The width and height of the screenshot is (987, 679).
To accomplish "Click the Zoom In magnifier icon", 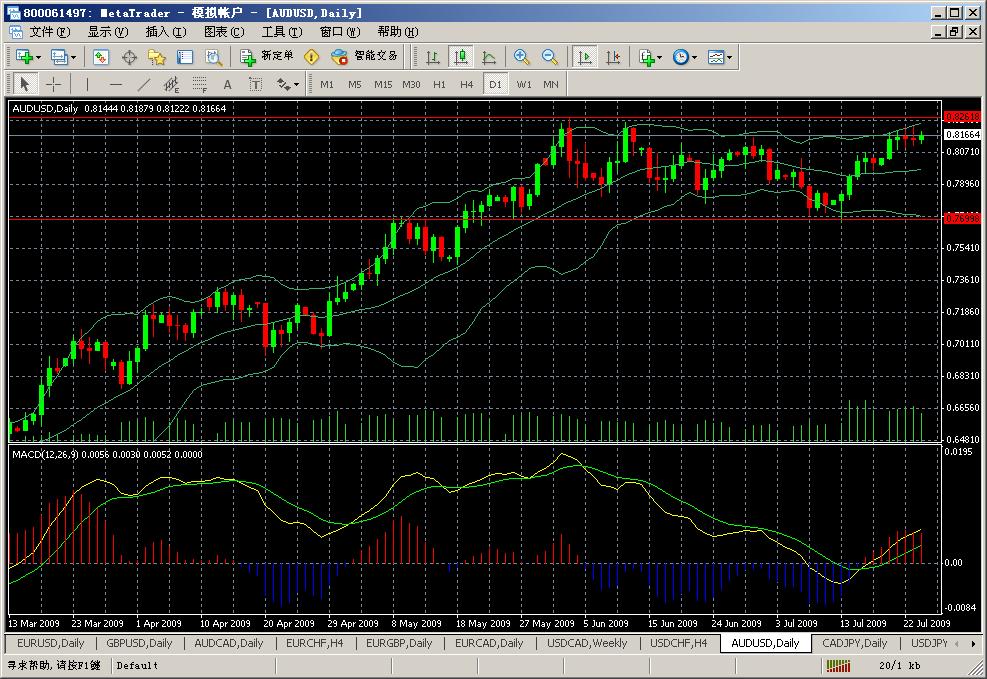I will pyautogui.click(x=521, y=57).
